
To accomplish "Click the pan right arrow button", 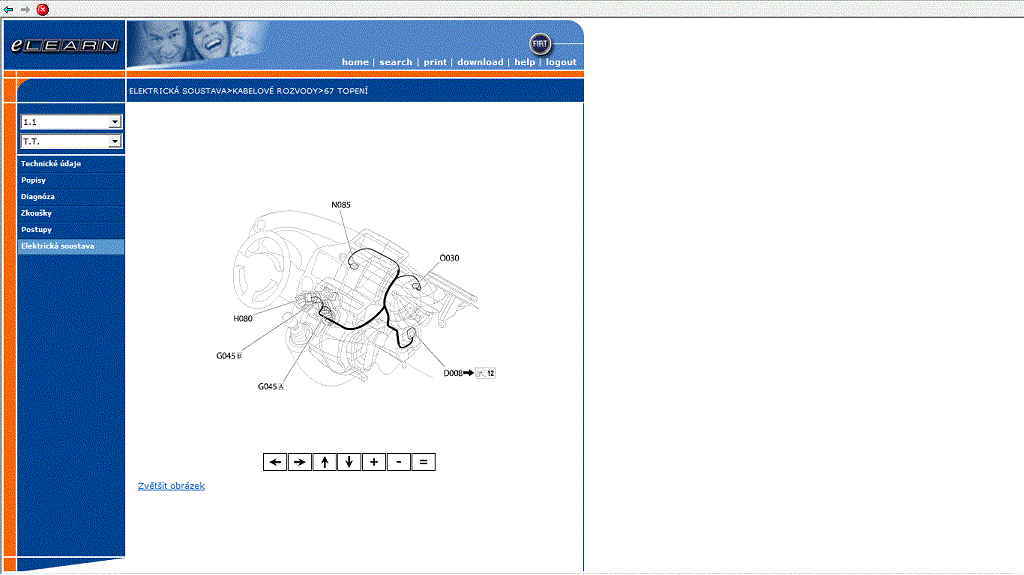I will point(300,462).
